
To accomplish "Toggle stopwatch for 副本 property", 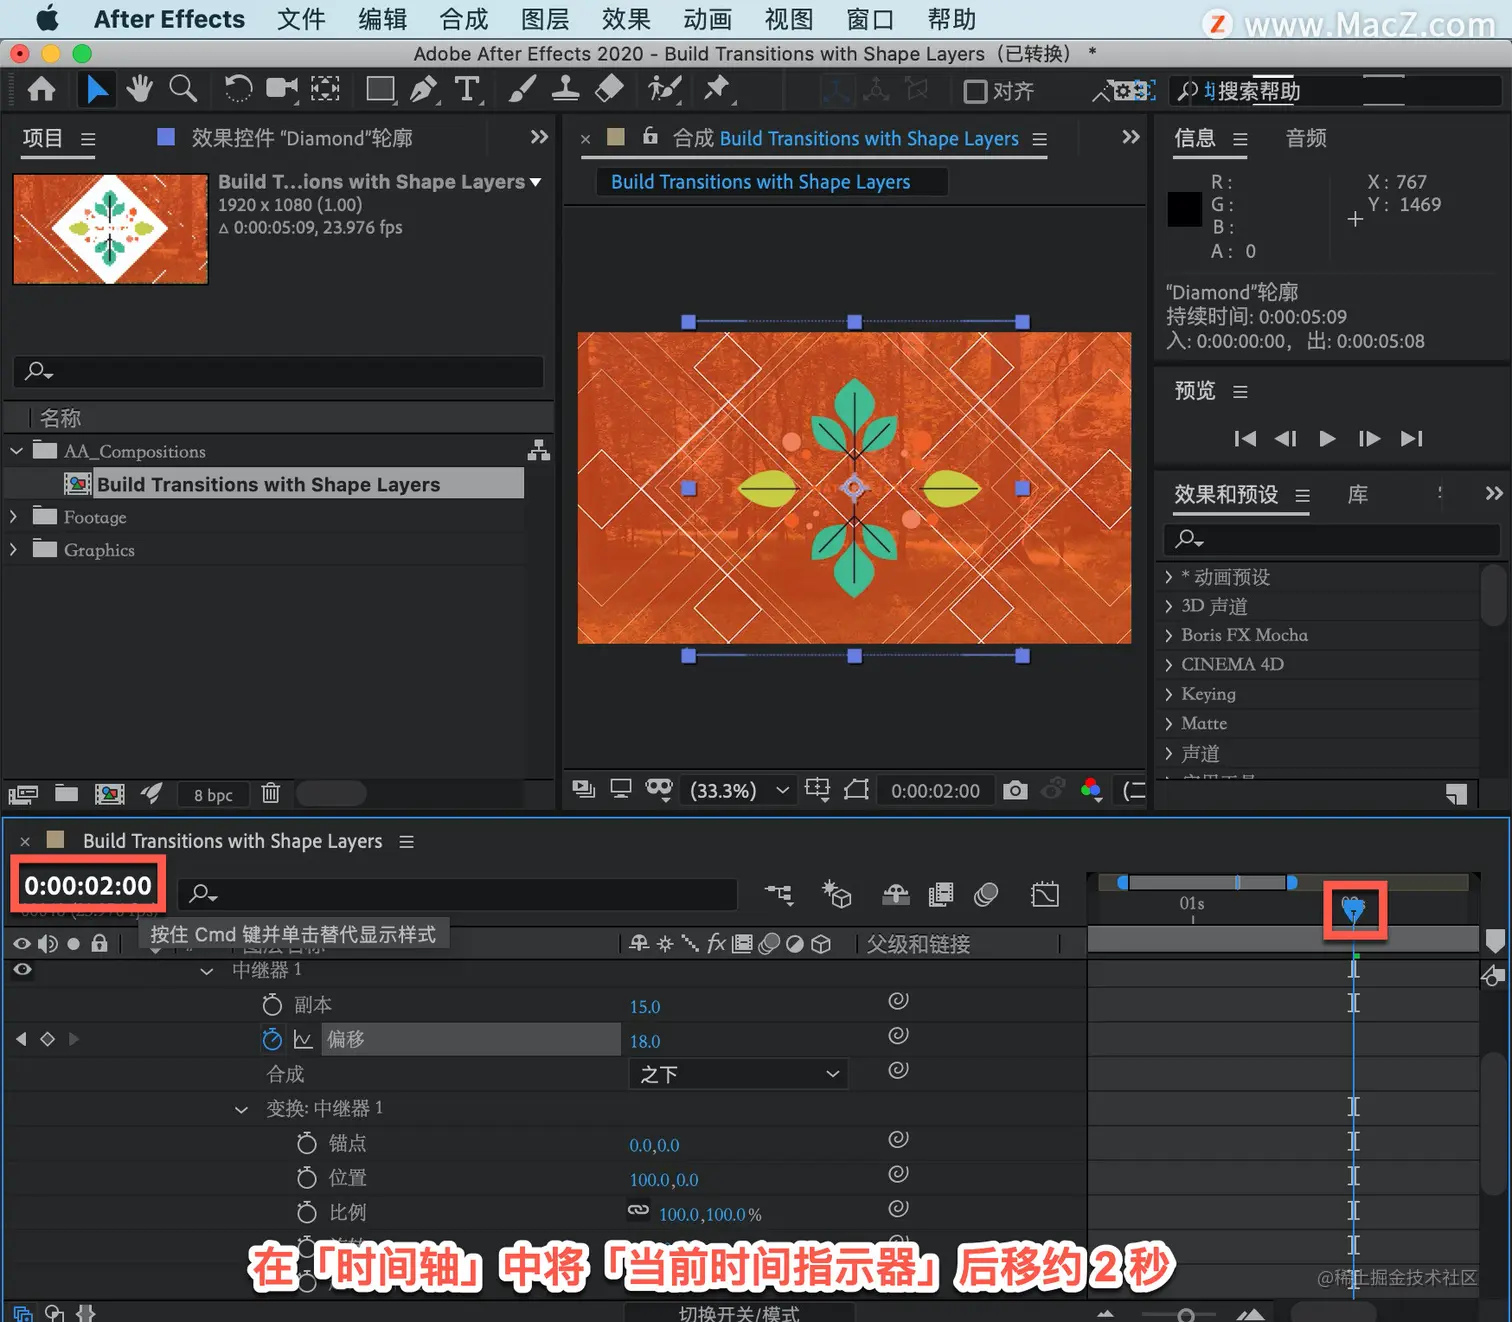I will (x=272, y=1005).
